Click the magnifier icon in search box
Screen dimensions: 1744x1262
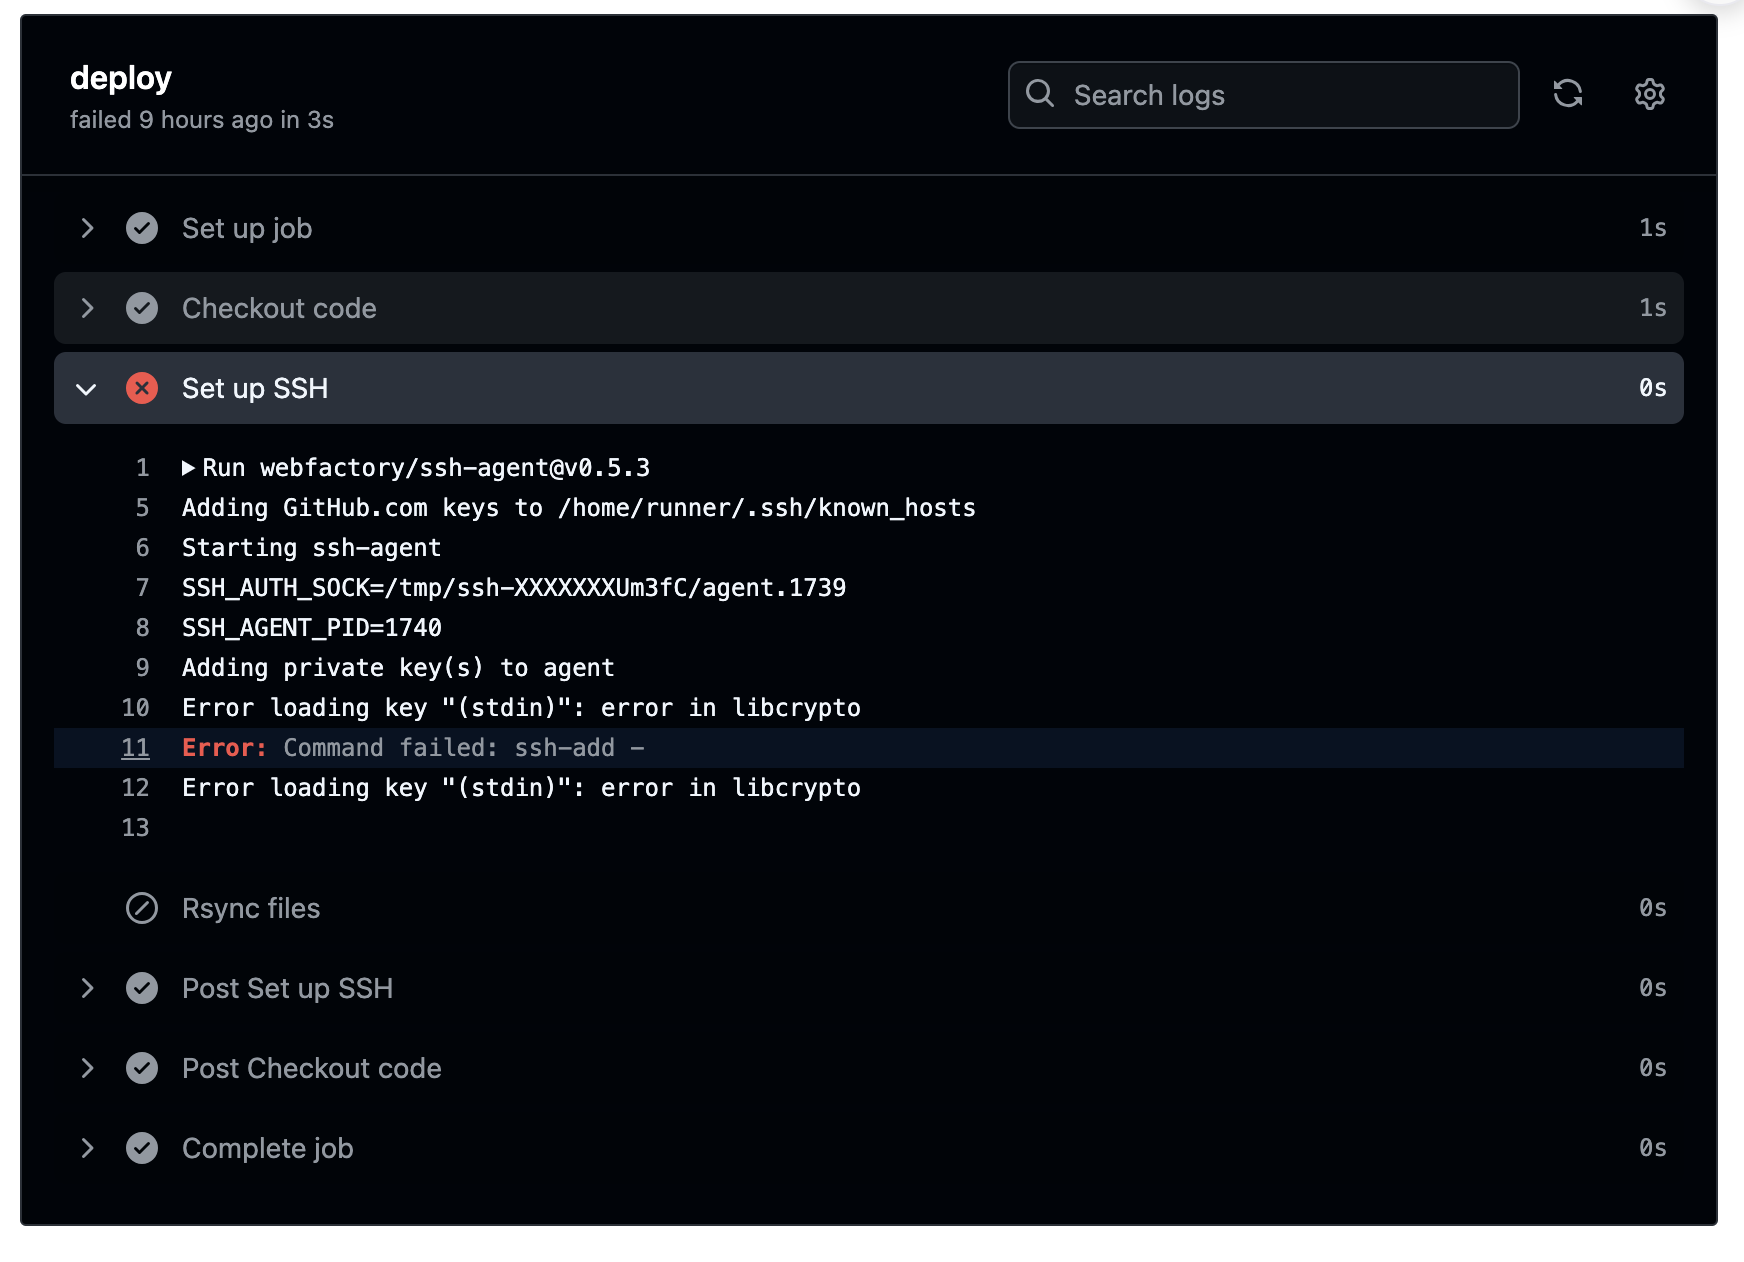tap(1040, 94)
